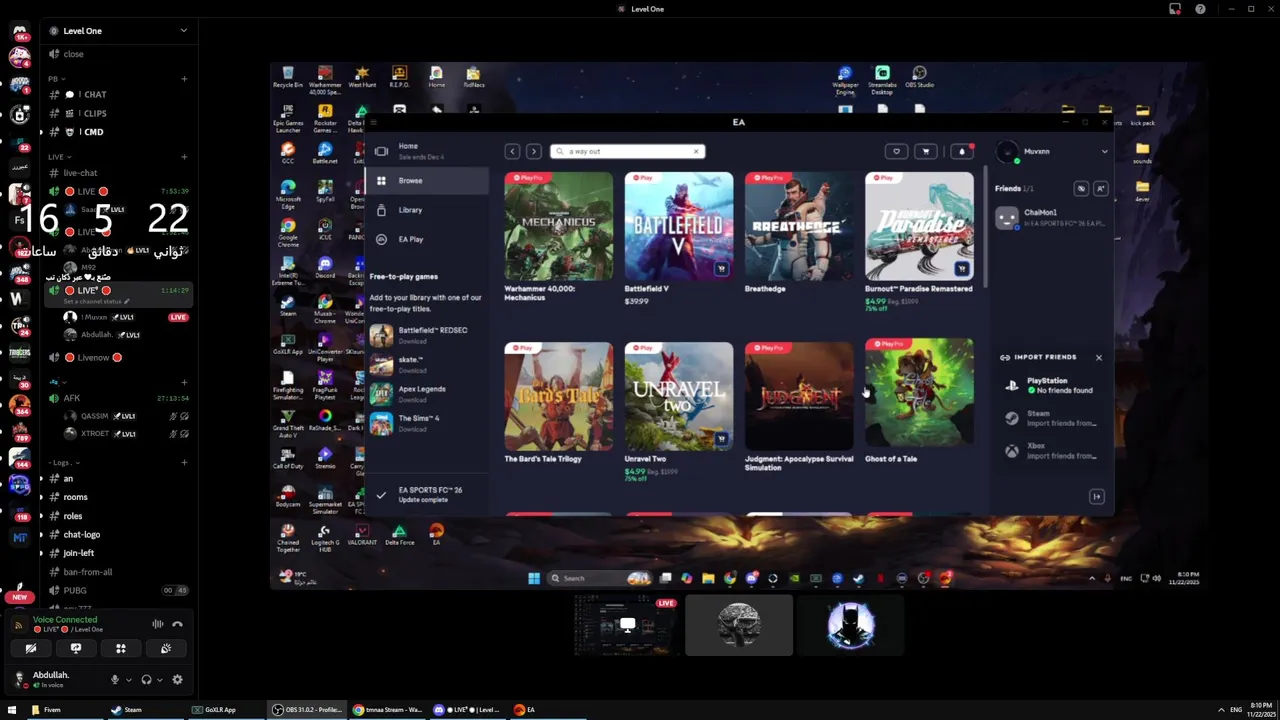Click The Sims 4 free-to-play entry

click(x=427, y=423)
